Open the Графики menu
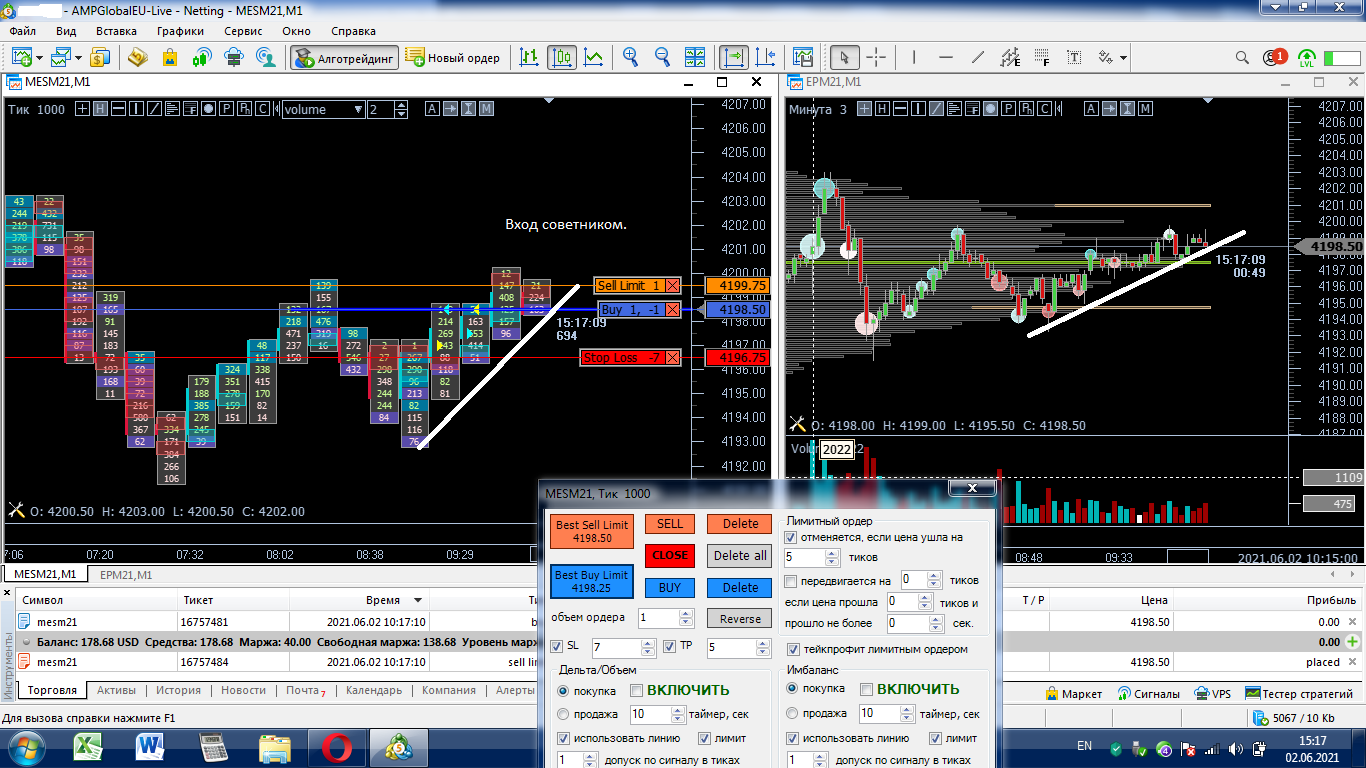This screenshot has width=1366, height=768. pyautogui.click(x=180, y=31)
